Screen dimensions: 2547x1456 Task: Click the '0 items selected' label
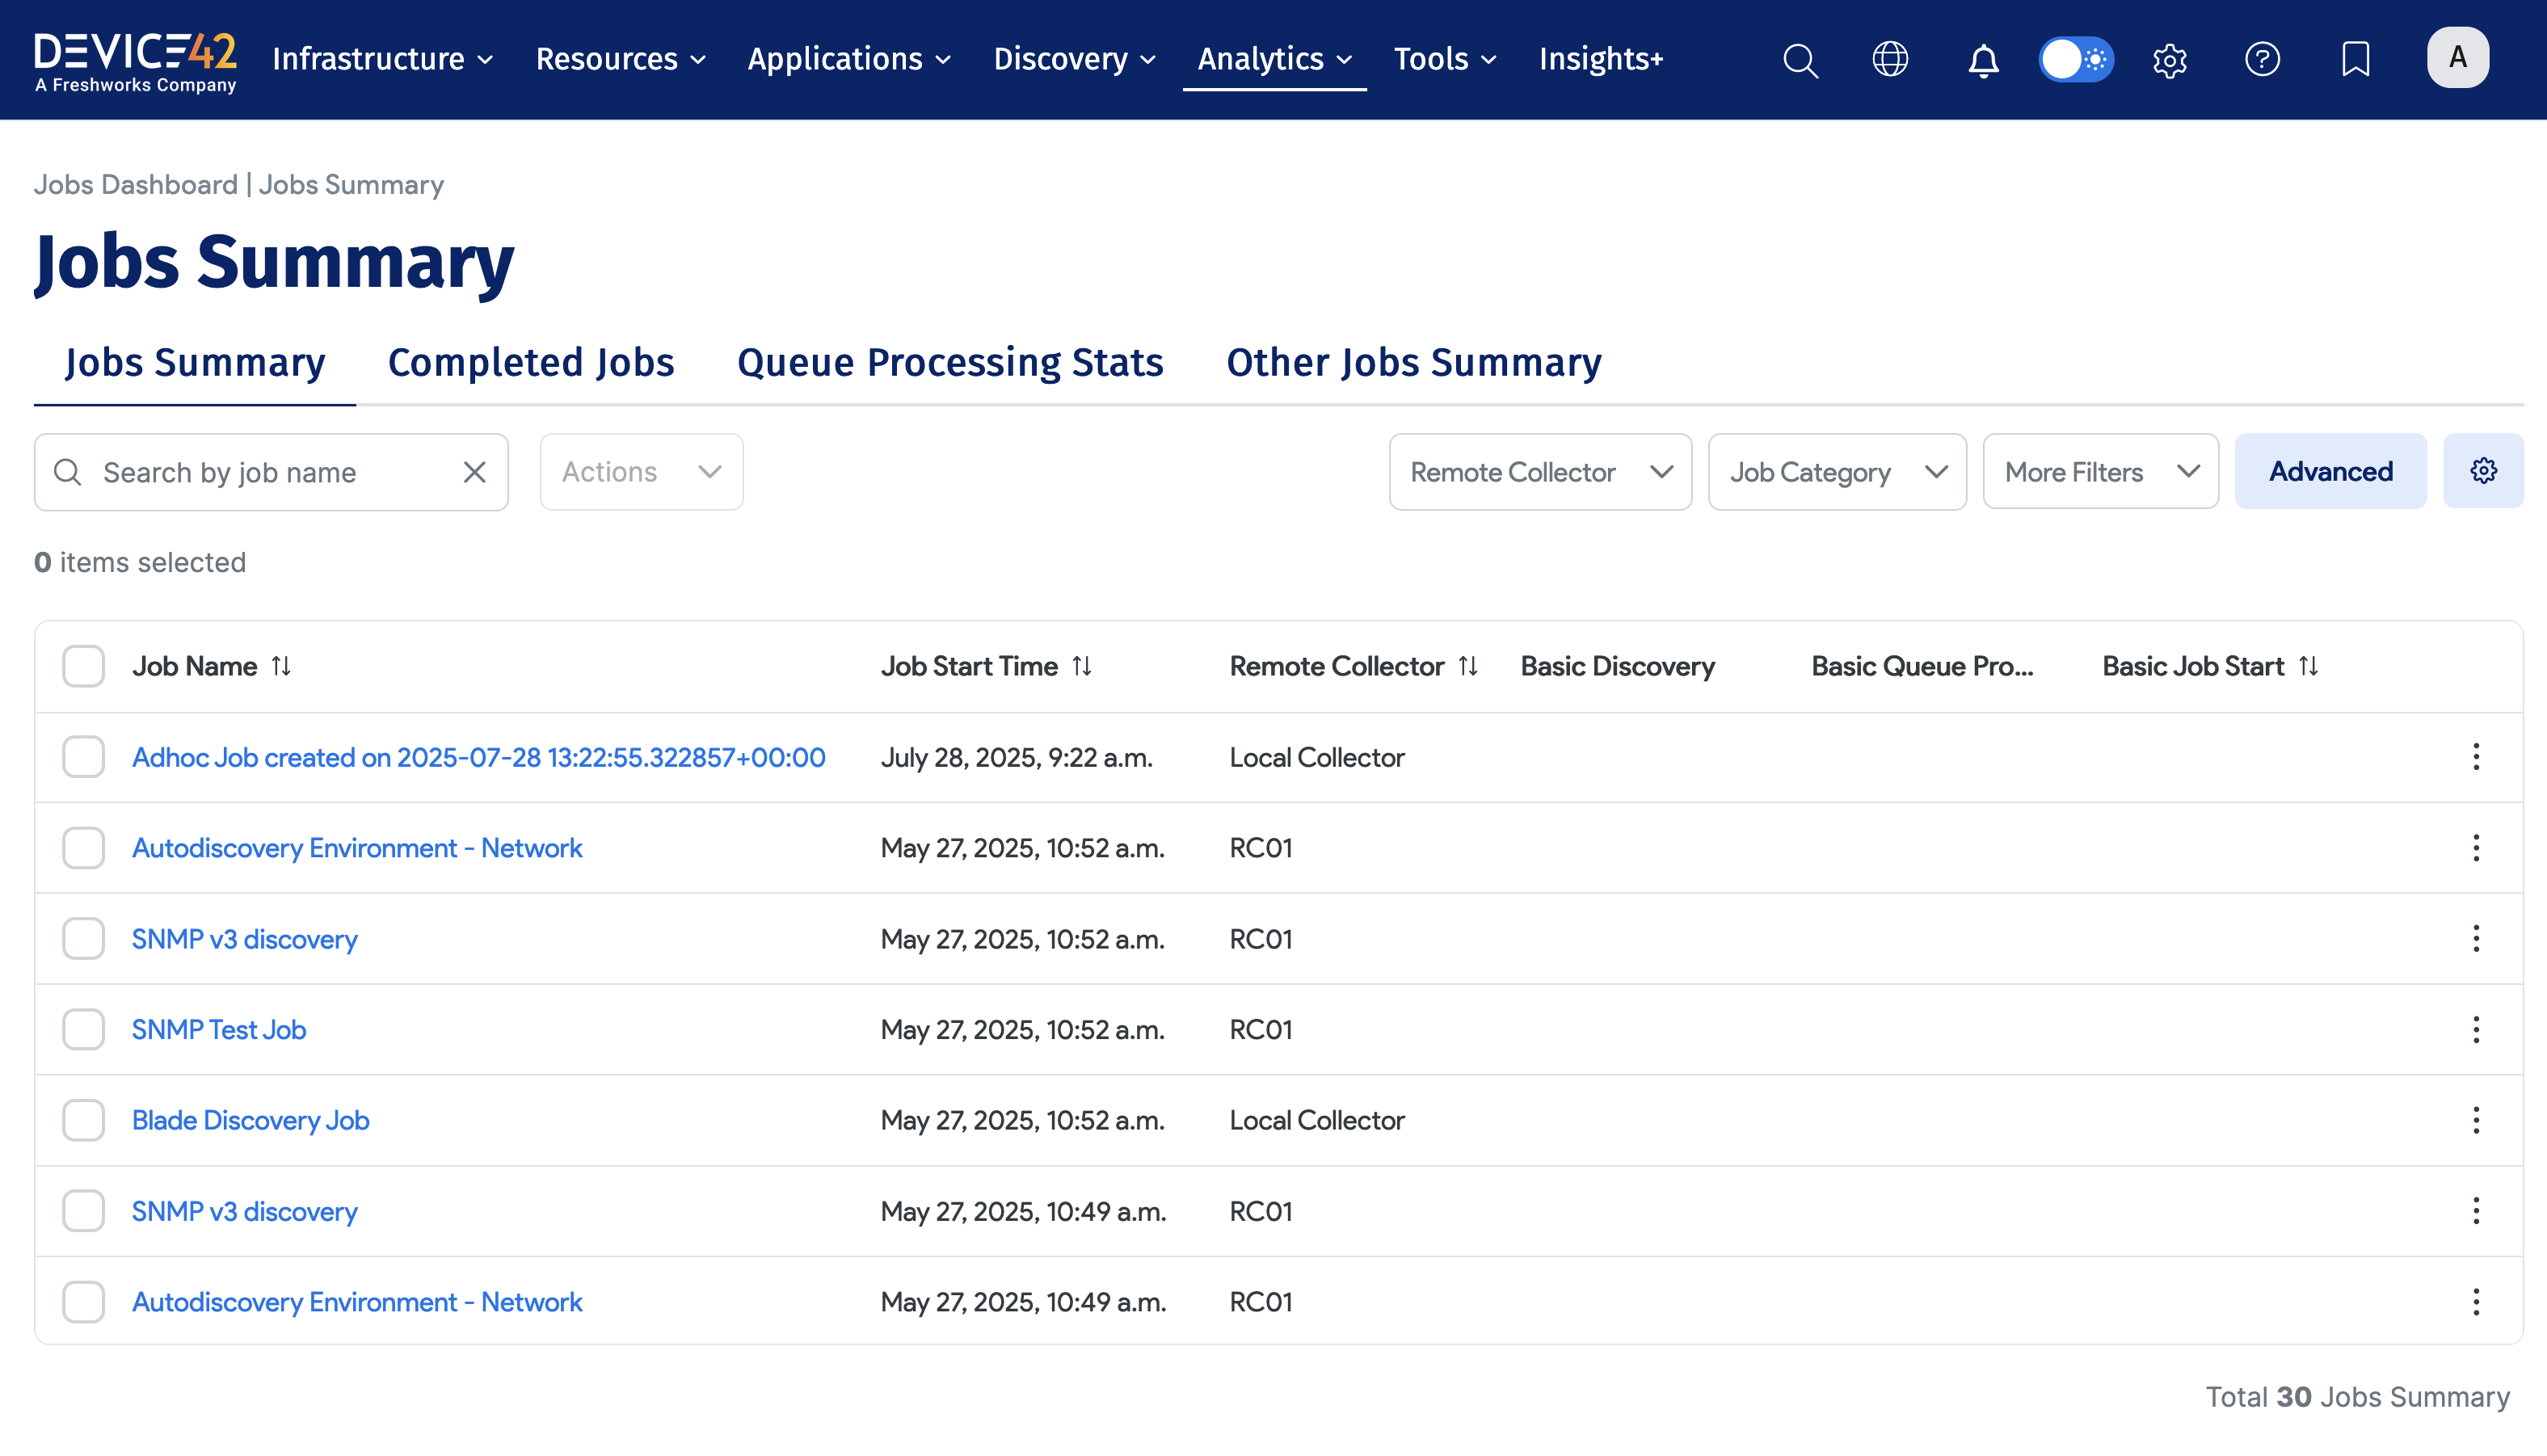coord(140,562)
